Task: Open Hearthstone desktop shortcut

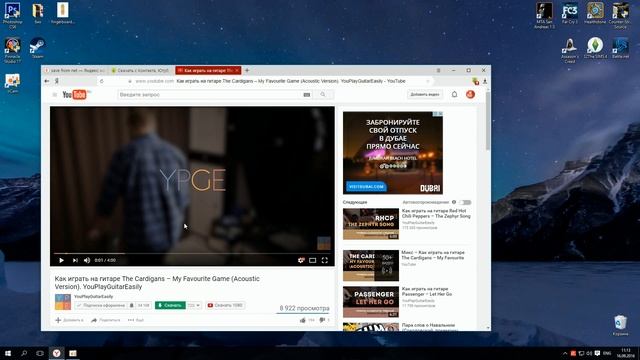Action: (x=595, y=13)
